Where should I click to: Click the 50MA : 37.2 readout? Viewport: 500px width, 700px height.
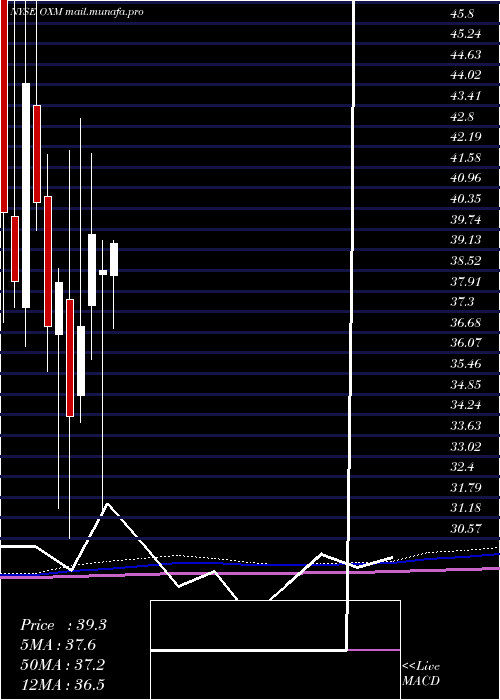pyautogui.click(x=63, y=665)
